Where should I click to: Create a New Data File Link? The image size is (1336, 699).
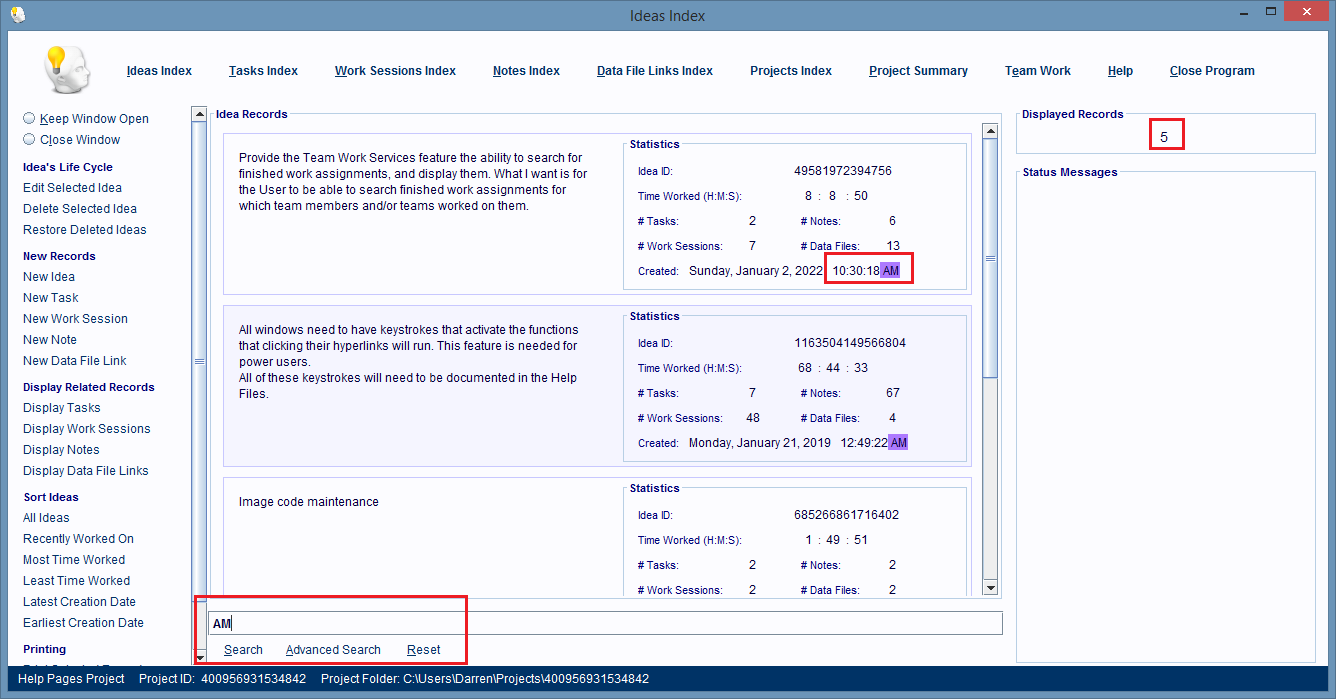click(75, 361)
